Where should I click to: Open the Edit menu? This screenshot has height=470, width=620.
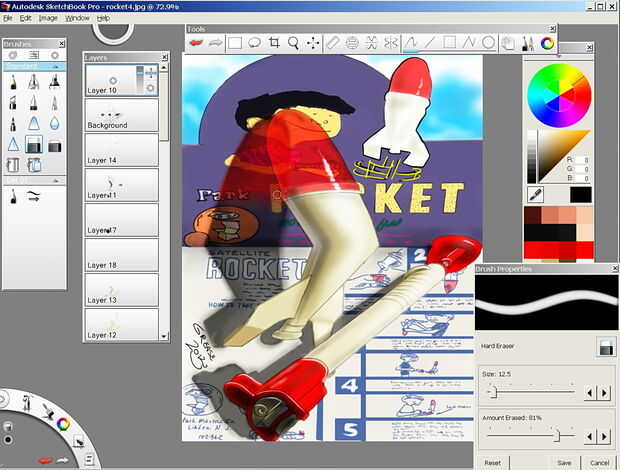tap(26, 18)
